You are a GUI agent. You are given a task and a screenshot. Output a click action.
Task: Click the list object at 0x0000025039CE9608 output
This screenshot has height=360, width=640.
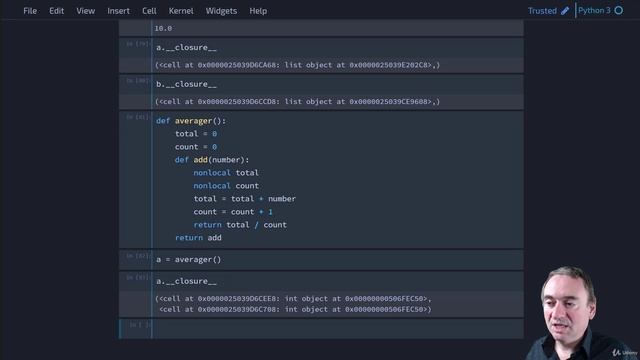(x=297, y=102)
